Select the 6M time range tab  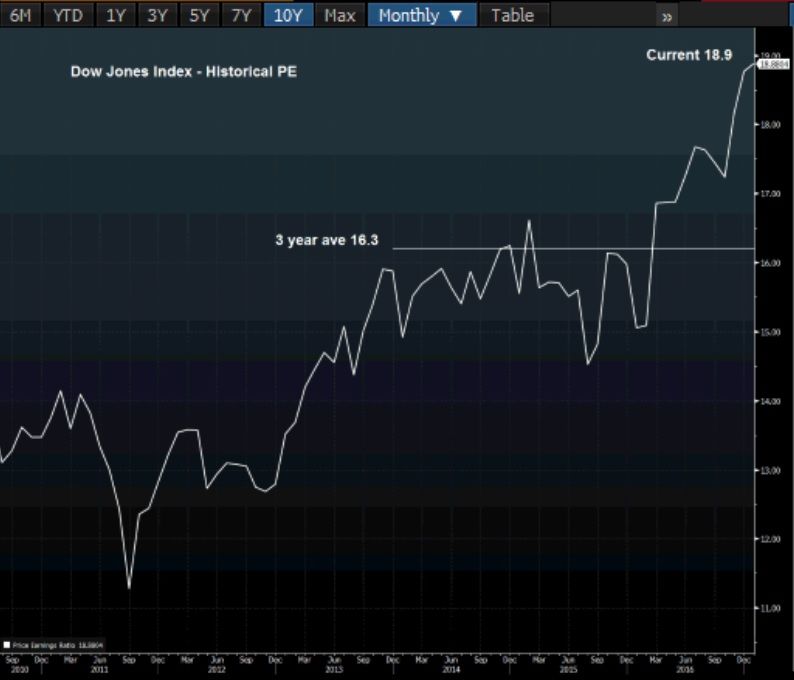tap(20, 16)
